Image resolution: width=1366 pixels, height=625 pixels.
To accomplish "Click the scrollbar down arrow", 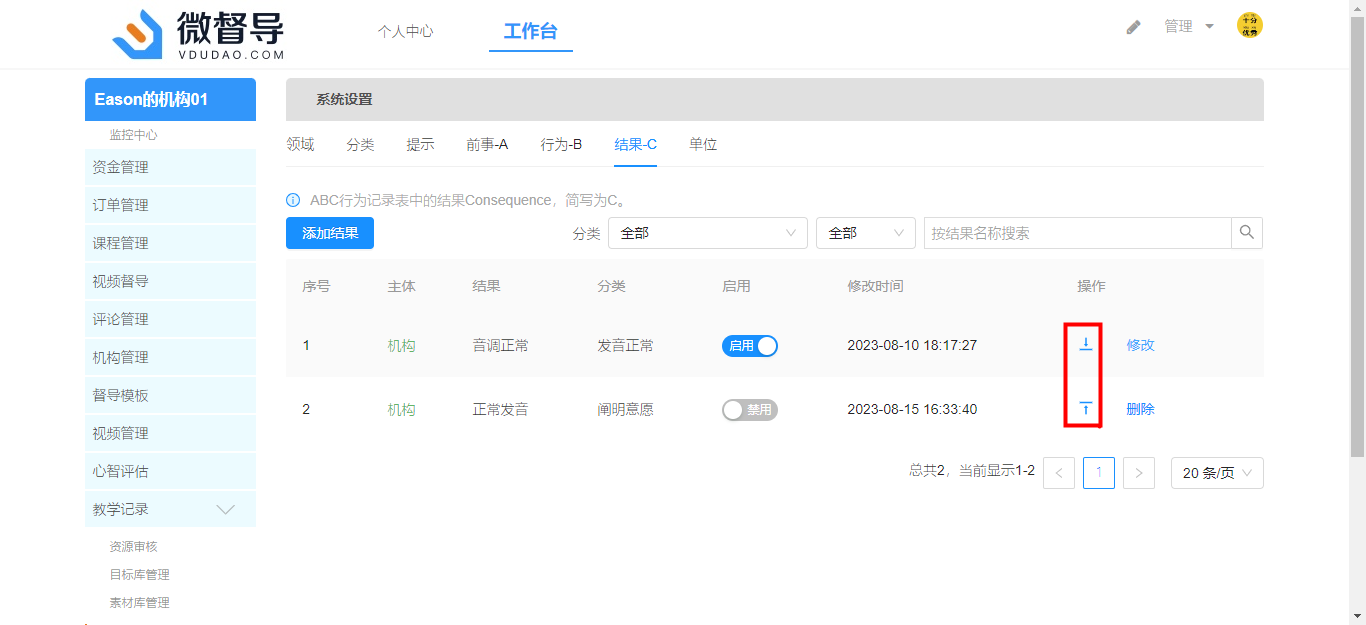I will point(1357,616).
